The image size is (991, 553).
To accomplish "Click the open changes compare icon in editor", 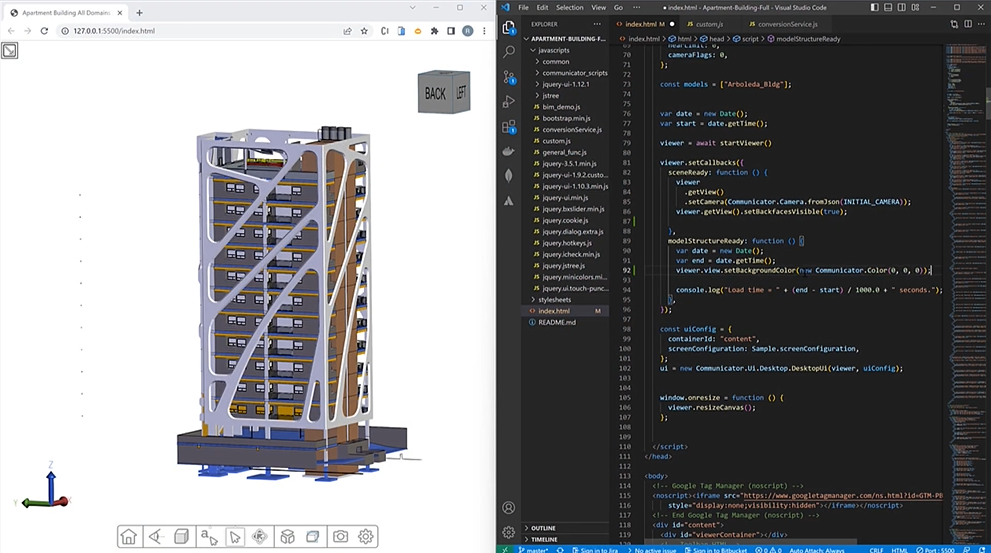I will point(954,24).
